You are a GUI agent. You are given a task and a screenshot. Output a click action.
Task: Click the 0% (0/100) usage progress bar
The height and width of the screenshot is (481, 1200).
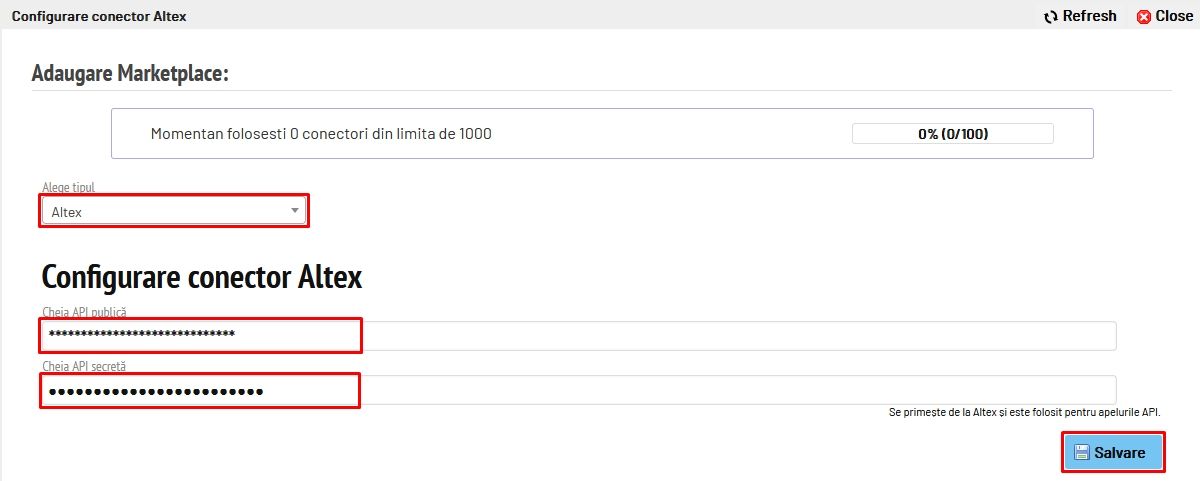coord(953,134)
